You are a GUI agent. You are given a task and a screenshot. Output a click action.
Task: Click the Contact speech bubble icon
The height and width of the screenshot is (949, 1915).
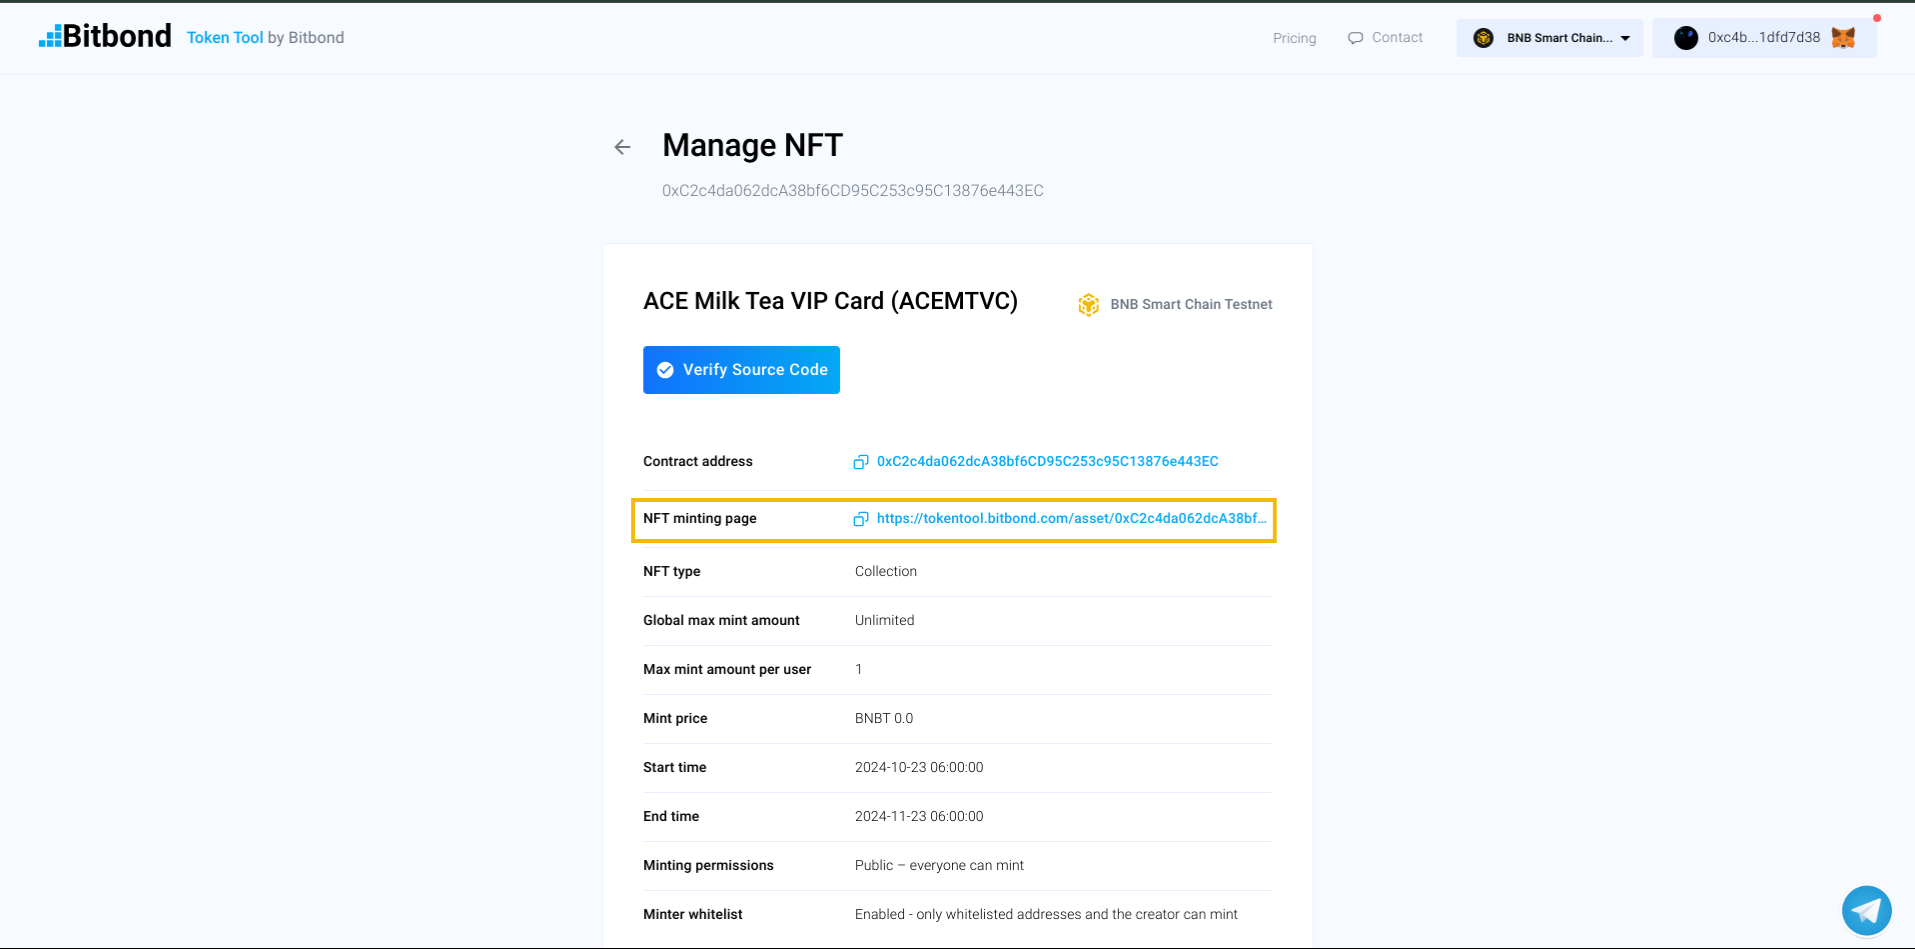point(1355,37)
